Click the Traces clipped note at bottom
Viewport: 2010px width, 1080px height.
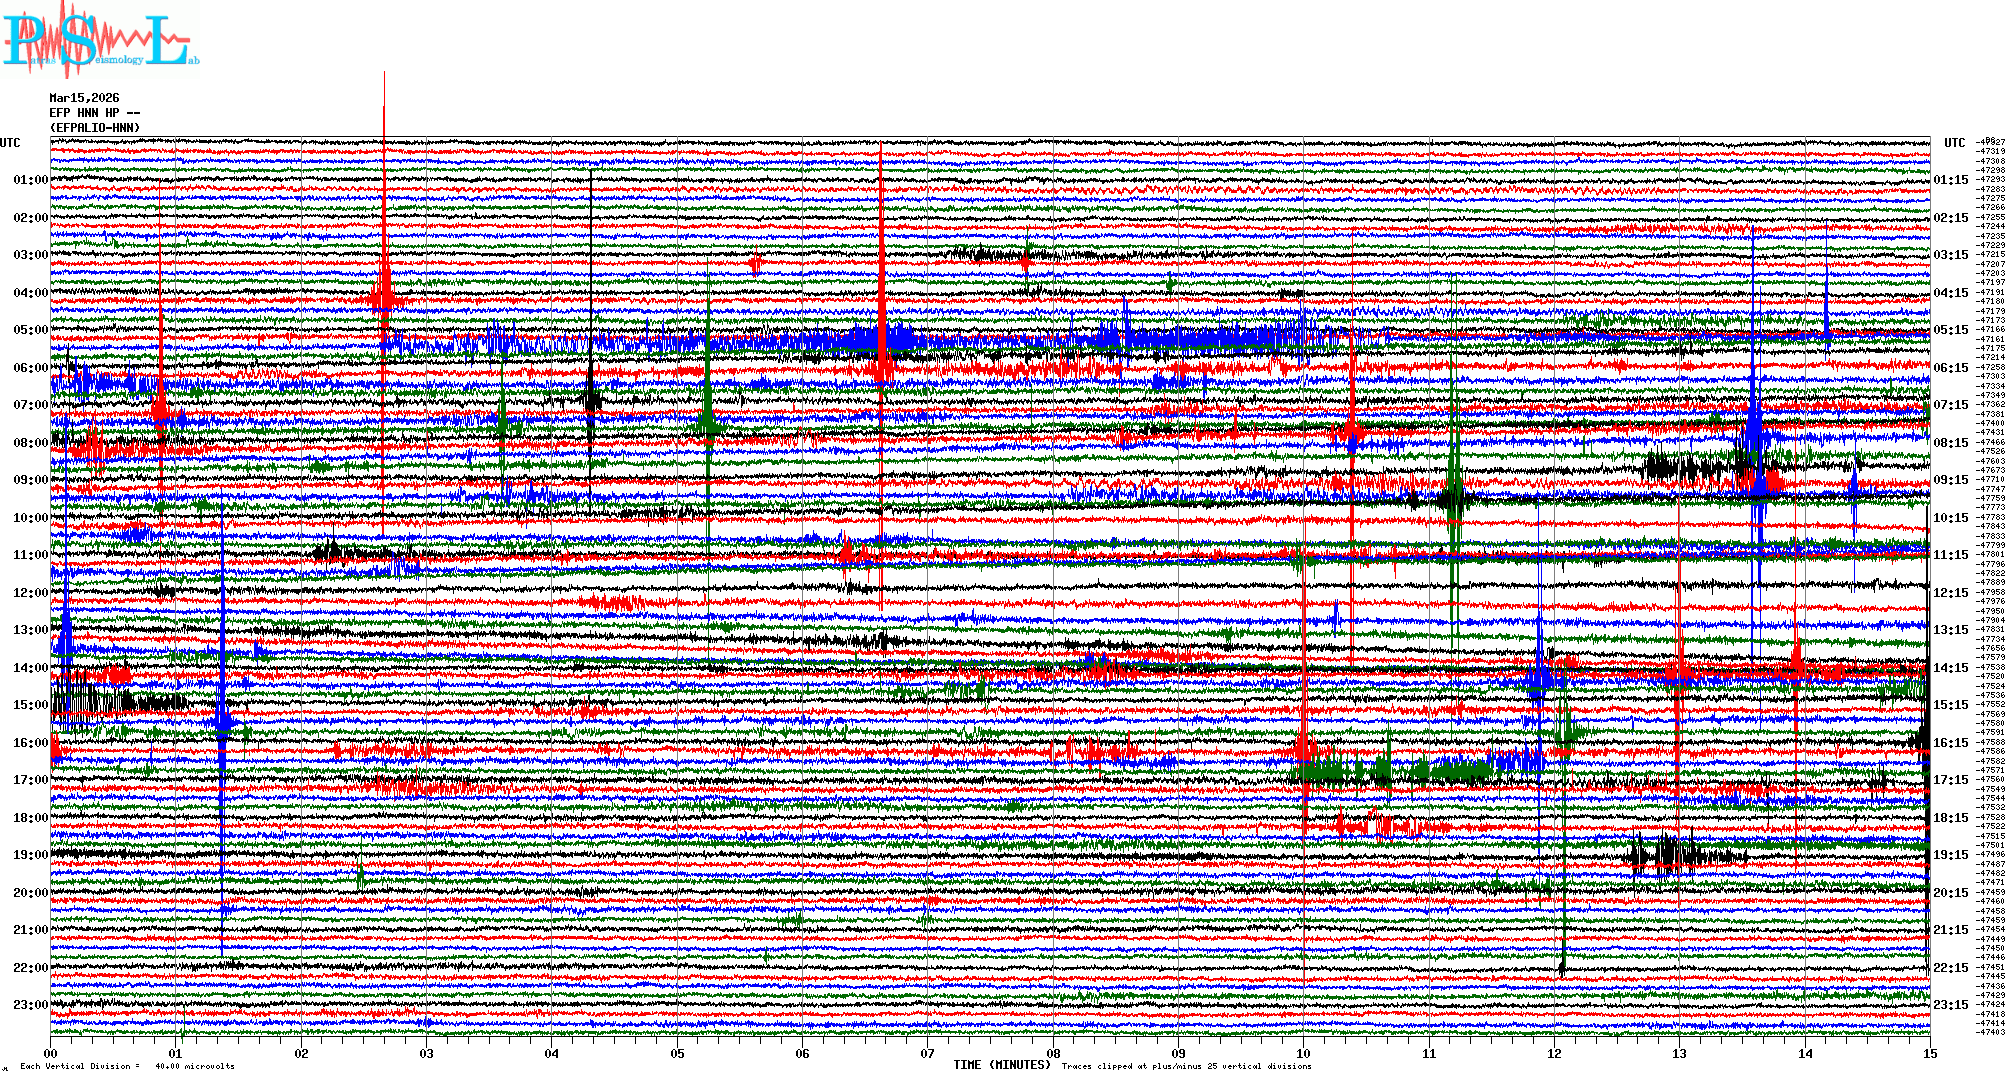[1186, 1066]
